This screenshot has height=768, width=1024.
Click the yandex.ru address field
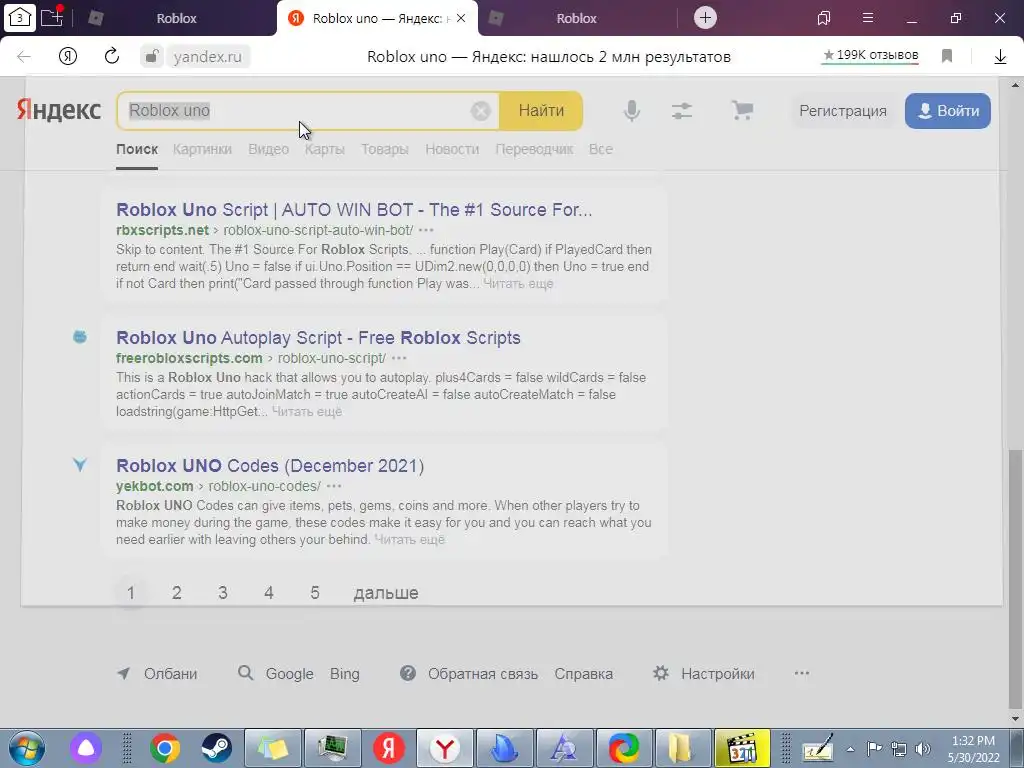[208, 57]
